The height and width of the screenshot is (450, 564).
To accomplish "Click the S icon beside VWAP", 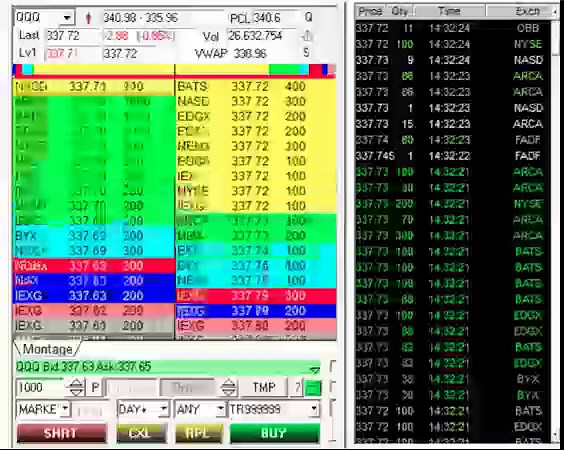I will tap(306, 53).
